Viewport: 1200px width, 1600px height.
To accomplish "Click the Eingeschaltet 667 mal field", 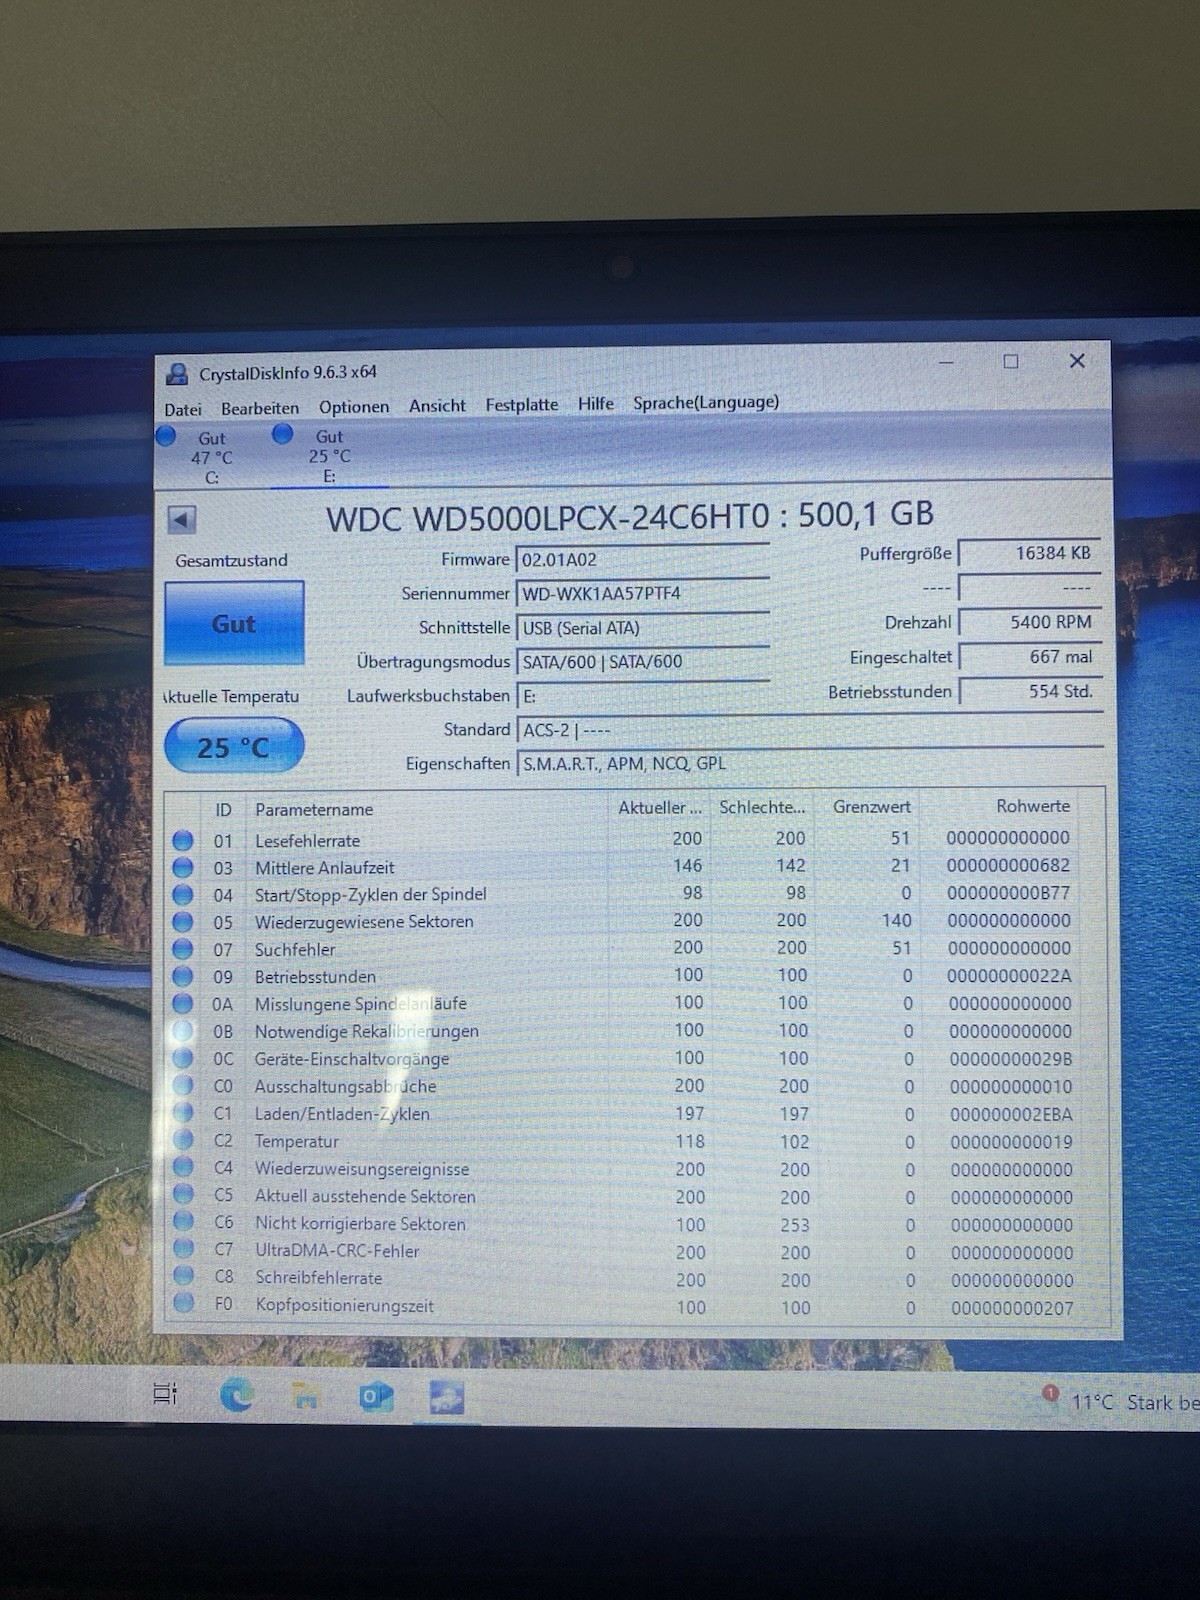I will pos(1029,657).
